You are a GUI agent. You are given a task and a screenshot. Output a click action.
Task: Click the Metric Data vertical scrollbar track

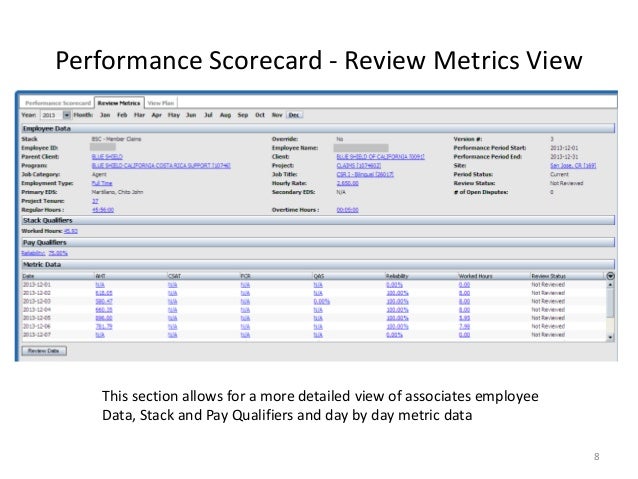point(610,311)
